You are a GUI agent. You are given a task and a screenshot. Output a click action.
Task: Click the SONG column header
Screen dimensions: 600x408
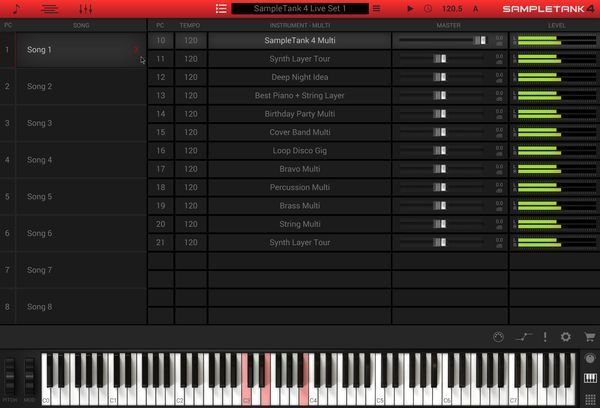81,26
